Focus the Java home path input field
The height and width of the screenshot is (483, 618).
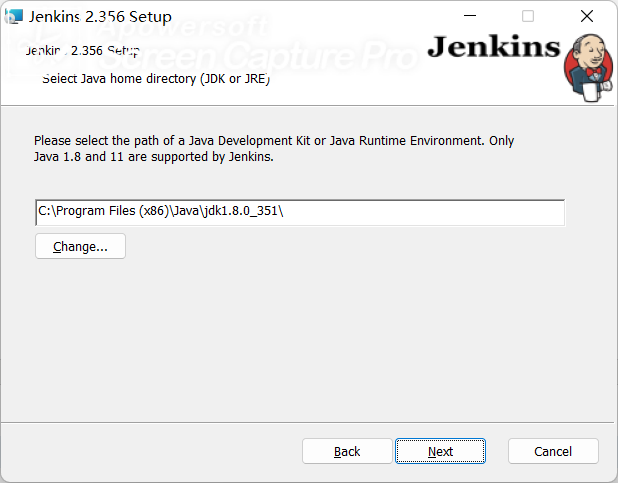[300, 213]
